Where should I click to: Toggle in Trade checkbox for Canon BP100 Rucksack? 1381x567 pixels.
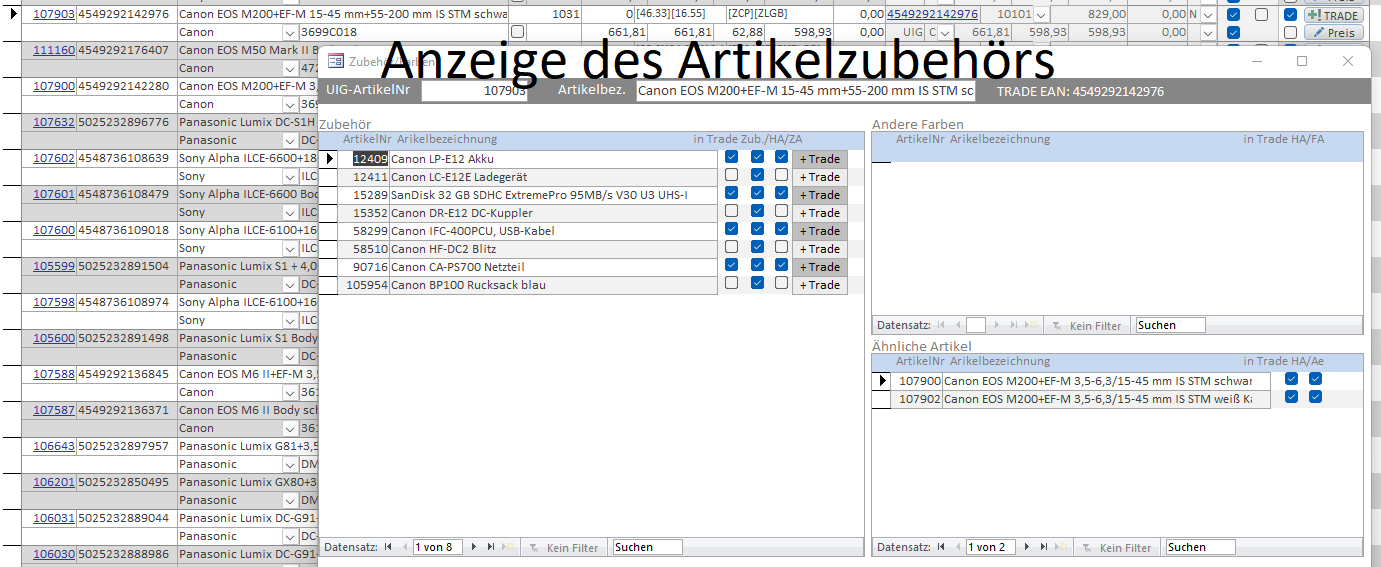[732, 283]
